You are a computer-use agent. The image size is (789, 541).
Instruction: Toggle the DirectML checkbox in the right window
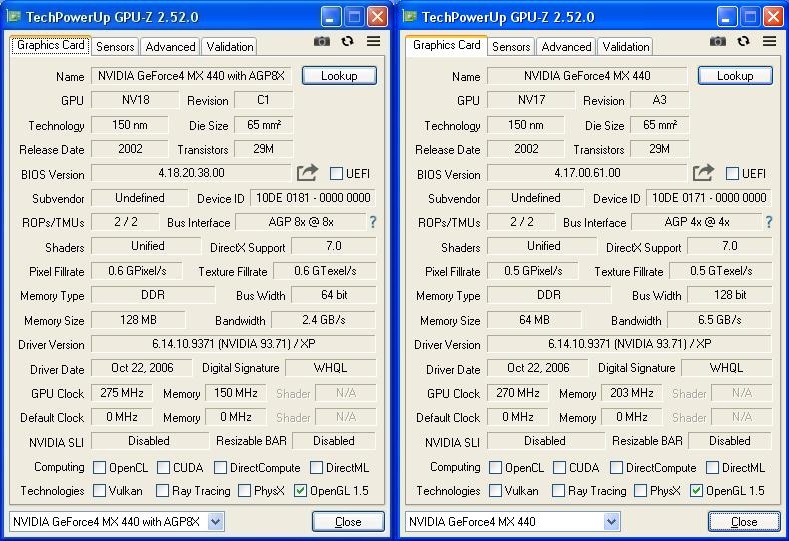(x=713, y=468)
